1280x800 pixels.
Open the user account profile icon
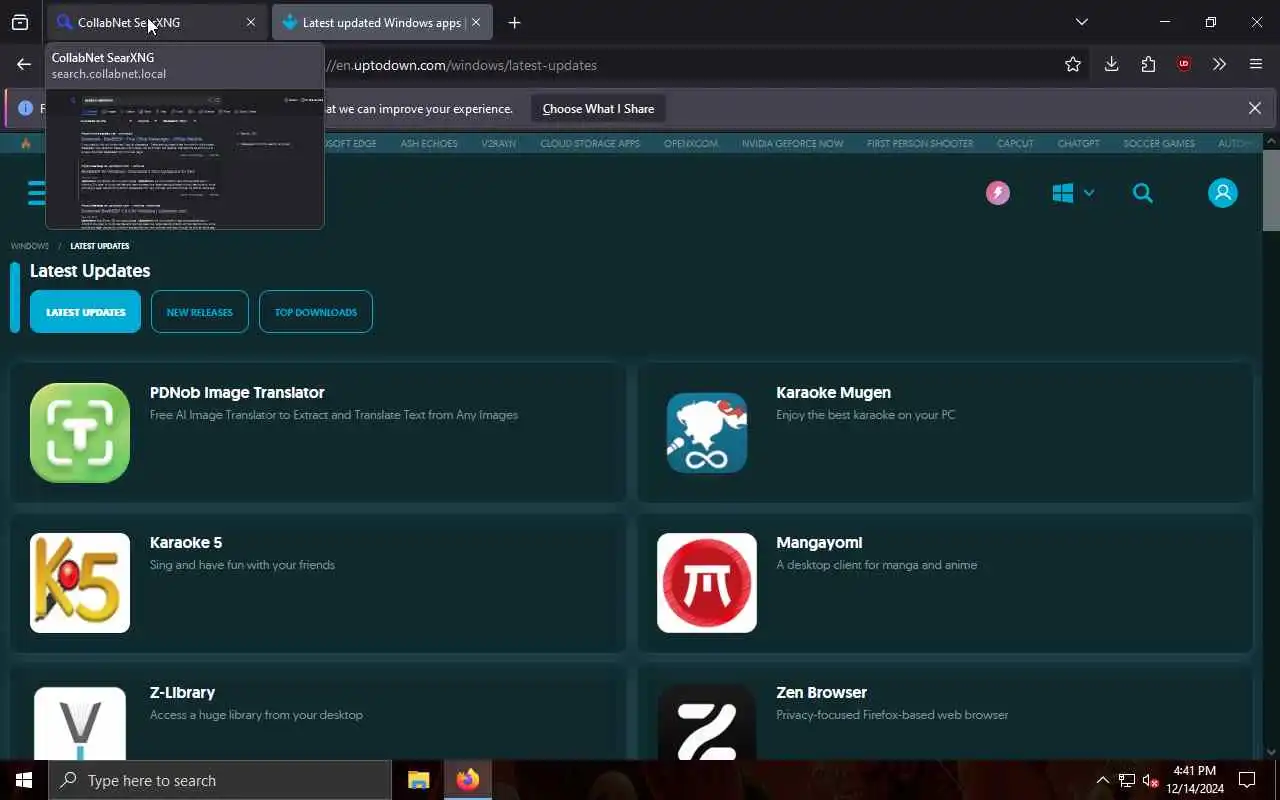tap(1223, 193)
